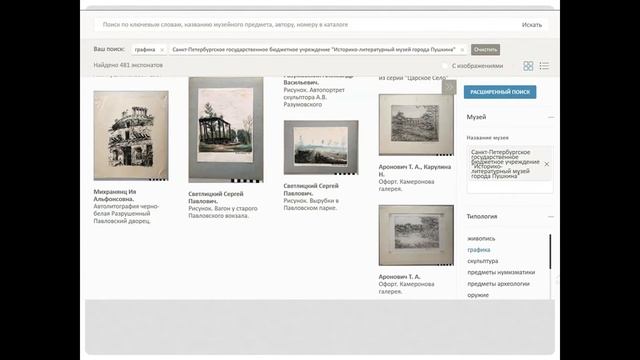Collapse the 'Музей' filter section
Viewport: 640px width, 360px height.
pyautogui.click(x=551, y=117)
